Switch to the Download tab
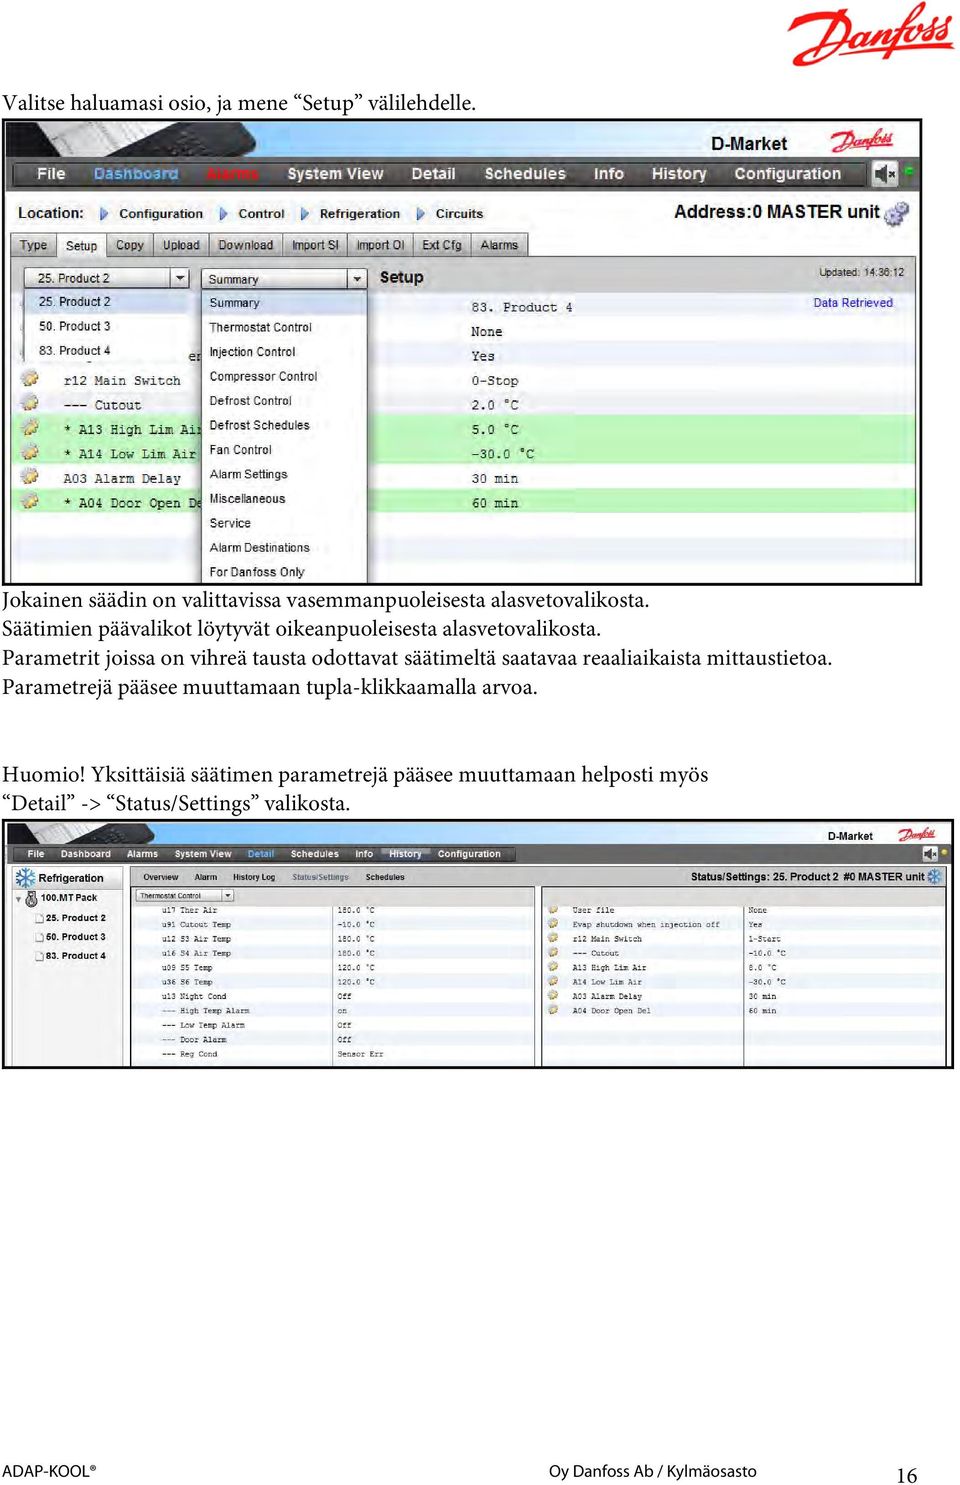 coord(246,245)
